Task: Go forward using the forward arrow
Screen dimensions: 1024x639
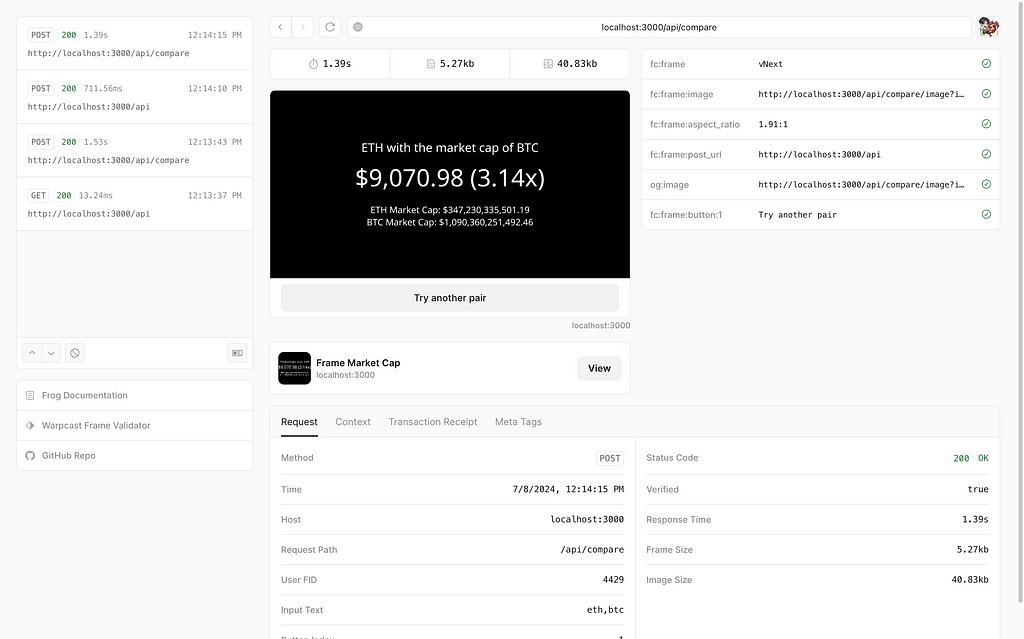Action: click(302, 27)
